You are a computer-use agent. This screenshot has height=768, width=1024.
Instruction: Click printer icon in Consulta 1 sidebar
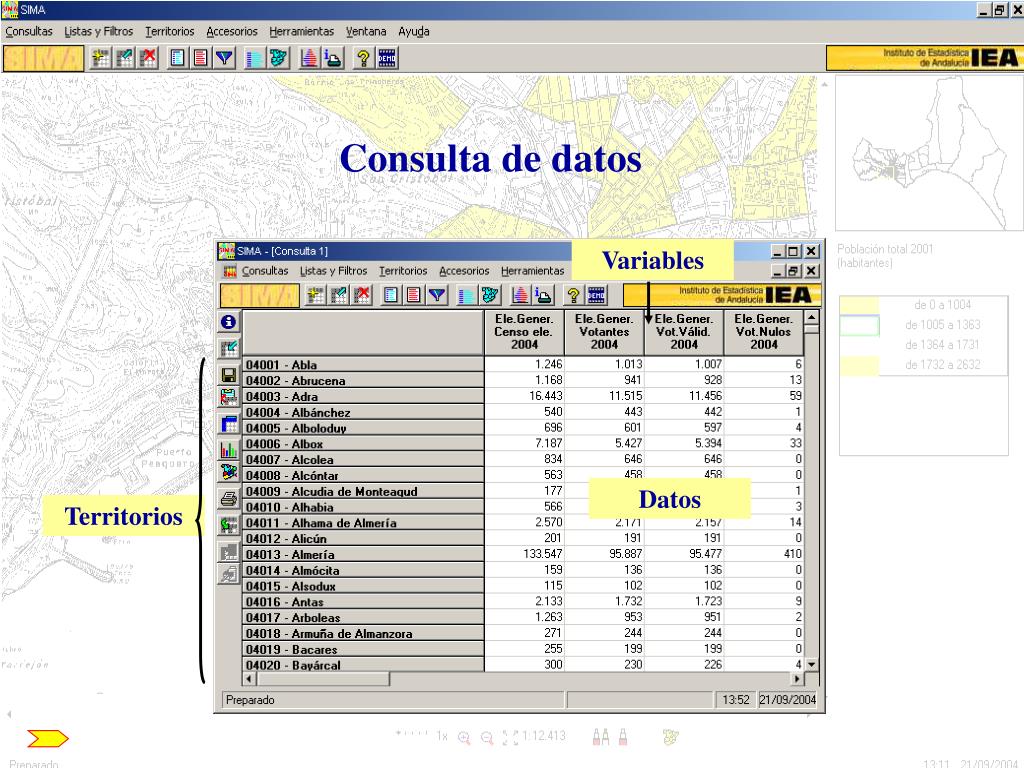click(x=229, y=500)
